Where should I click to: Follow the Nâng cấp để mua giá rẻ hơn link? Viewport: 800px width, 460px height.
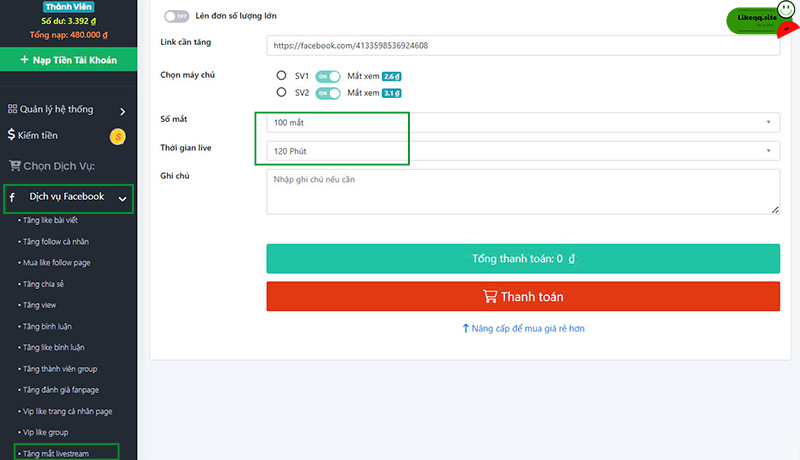point(523,328)
